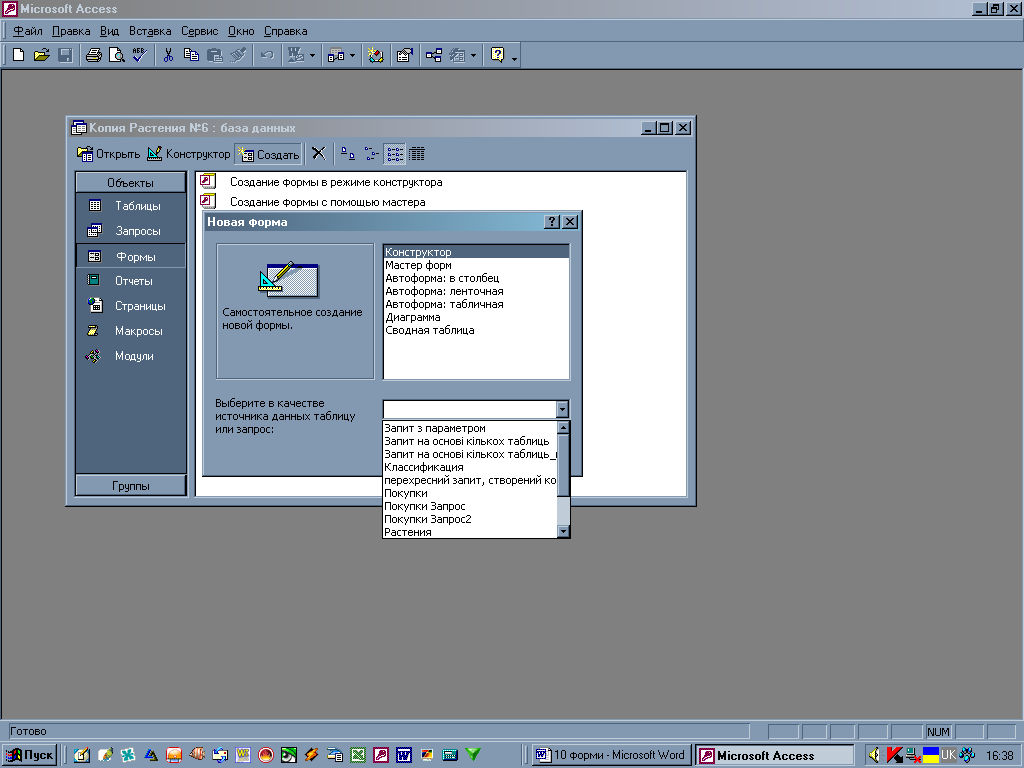Click the Группы bar button
This screenshot has height=768, width=1024.
pyautogui.click(x=131, y=486)
